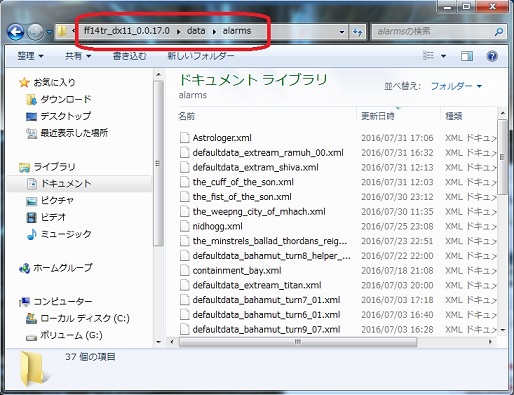The width and height of the screenshot is (514, 395).
Task: Click the date 2016/07/31 17:06 cell
Action: 397,138
